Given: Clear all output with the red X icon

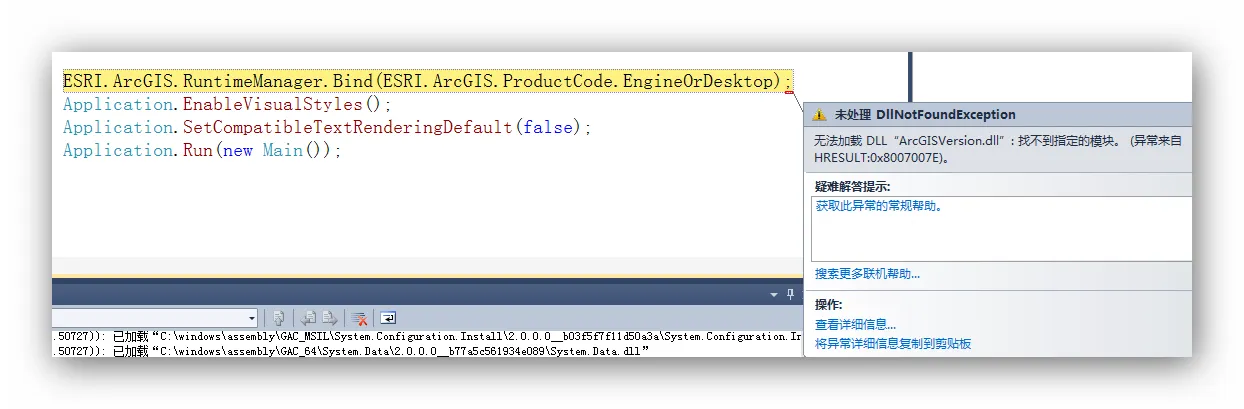Looking at the screenshot, I should [359, 318].
